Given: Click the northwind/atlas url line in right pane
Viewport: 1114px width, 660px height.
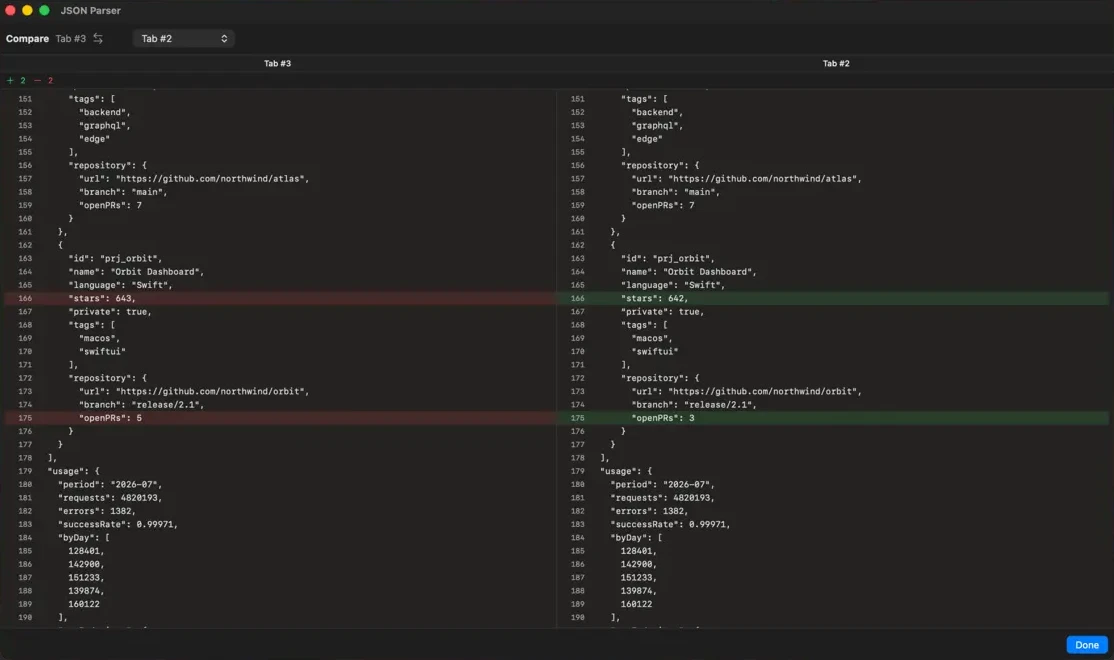Looking at the screenshot, I should [746, 178].
